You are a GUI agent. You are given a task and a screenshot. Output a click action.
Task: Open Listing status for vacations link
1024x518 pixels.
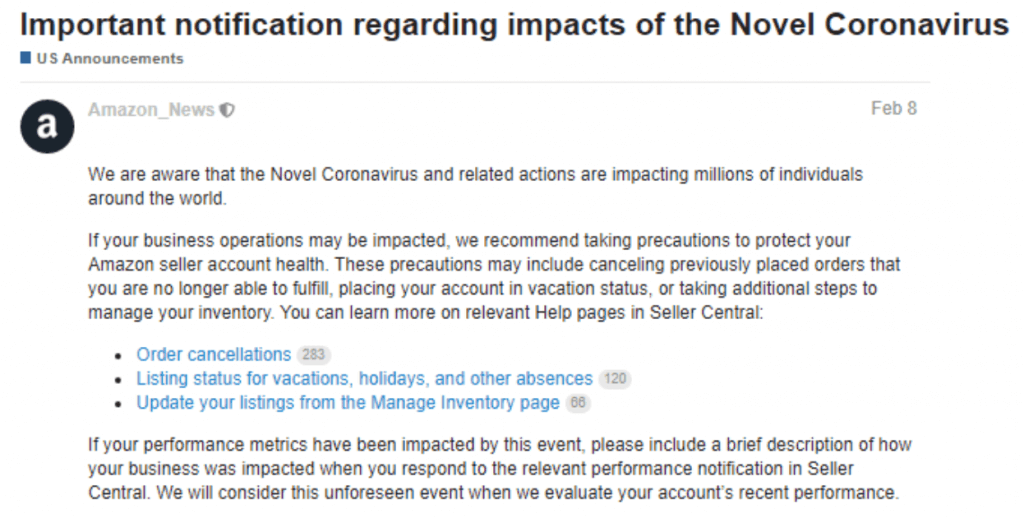pos(364,379)
